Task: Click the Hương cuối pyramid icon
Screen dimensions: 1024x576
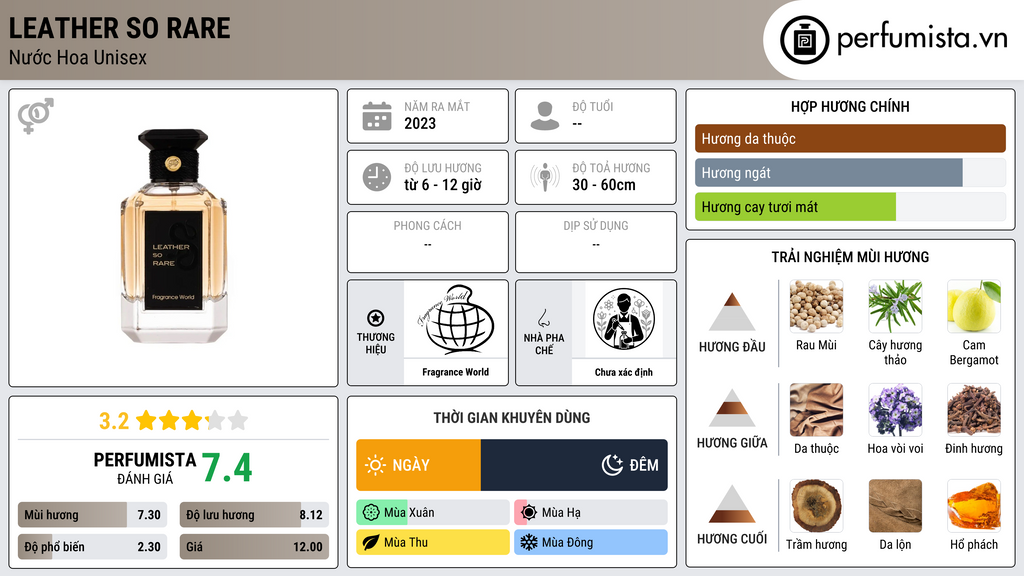Action: [x=732, y=504]
